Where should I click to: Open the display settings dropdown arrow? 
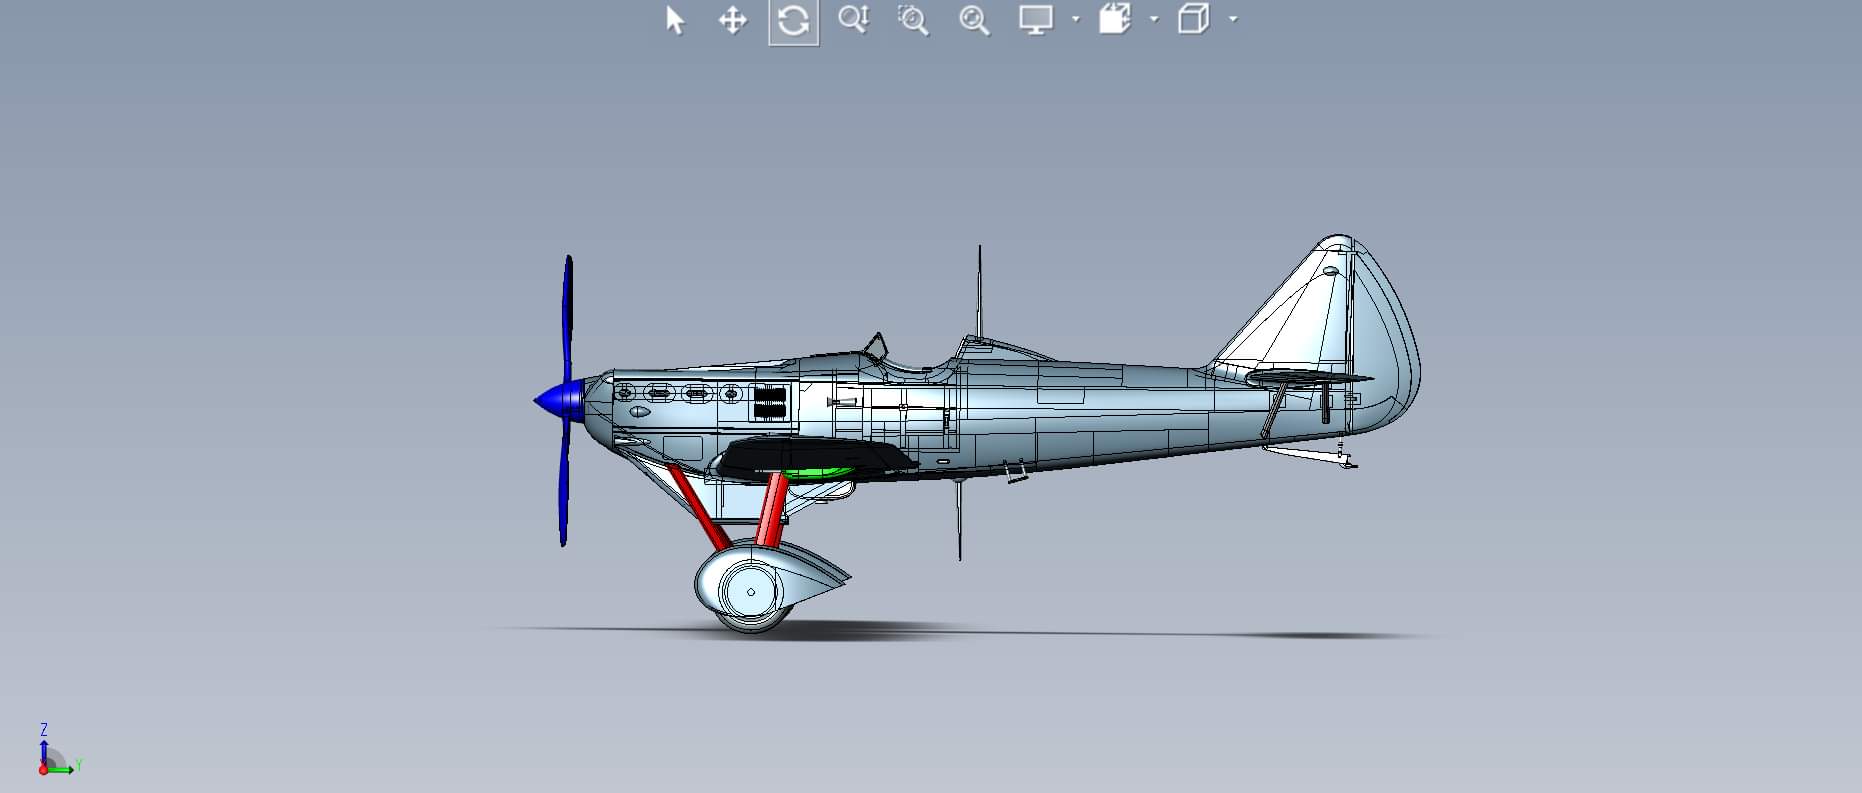point(1076,19)
